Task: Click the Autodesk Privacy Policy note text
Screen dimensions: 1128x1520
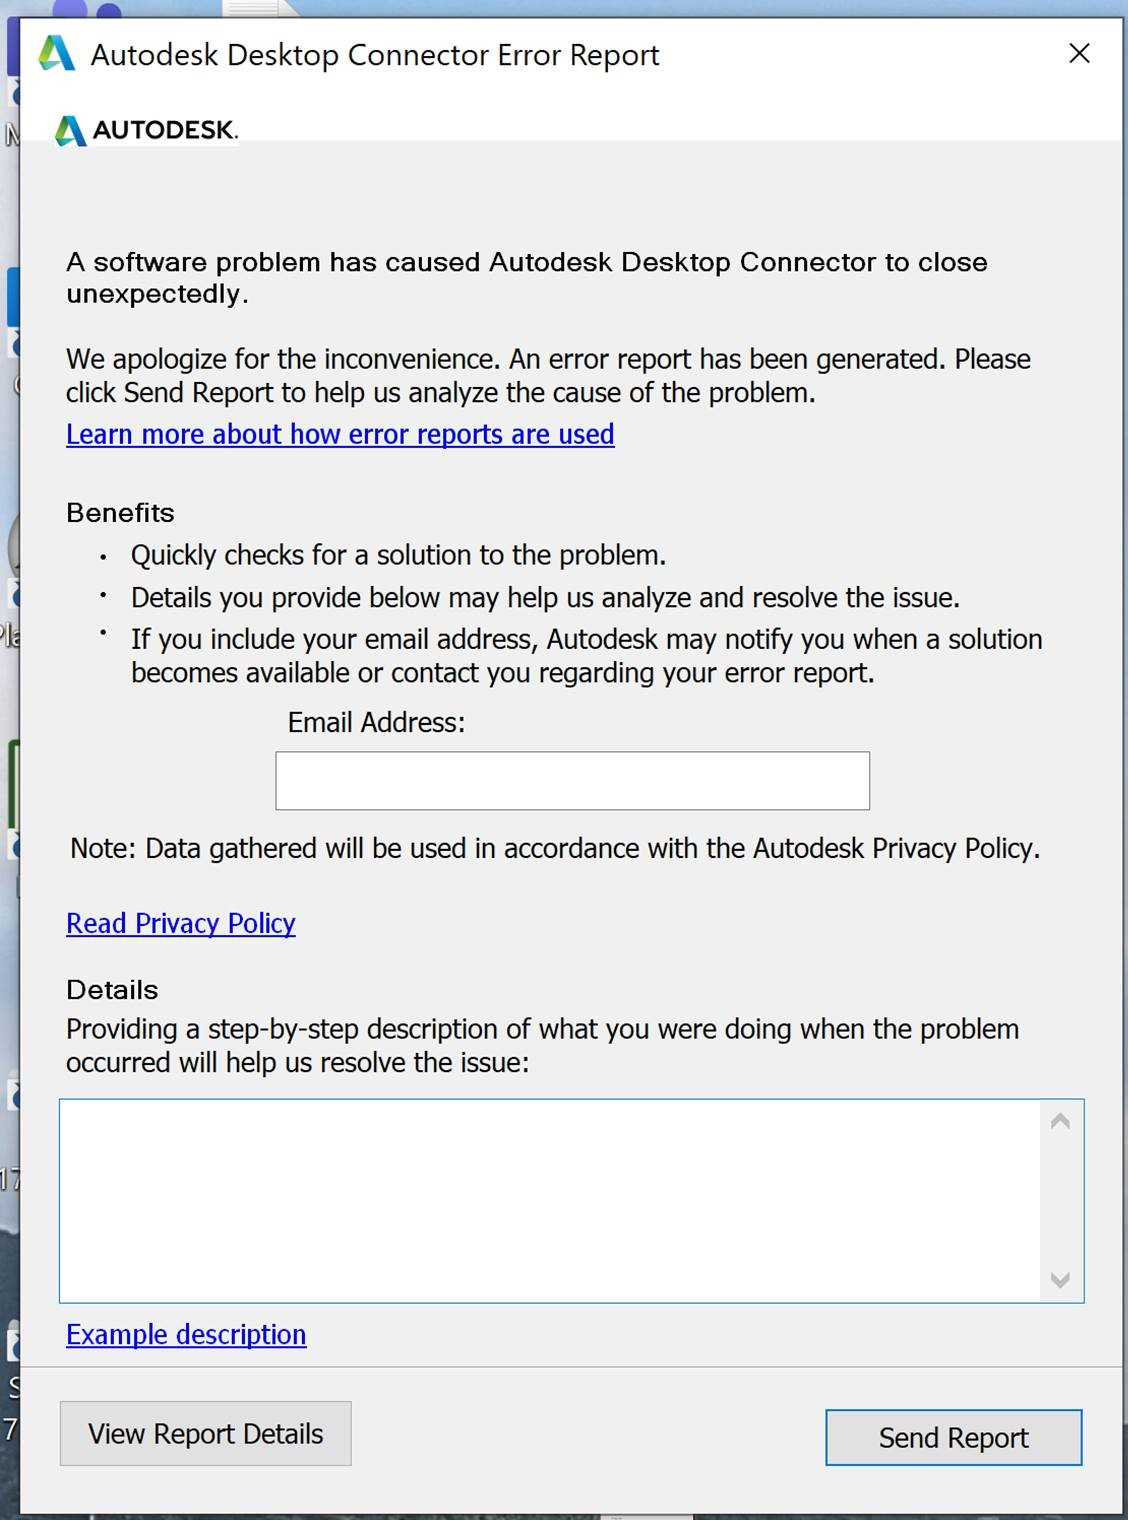Action: [555, 849]
